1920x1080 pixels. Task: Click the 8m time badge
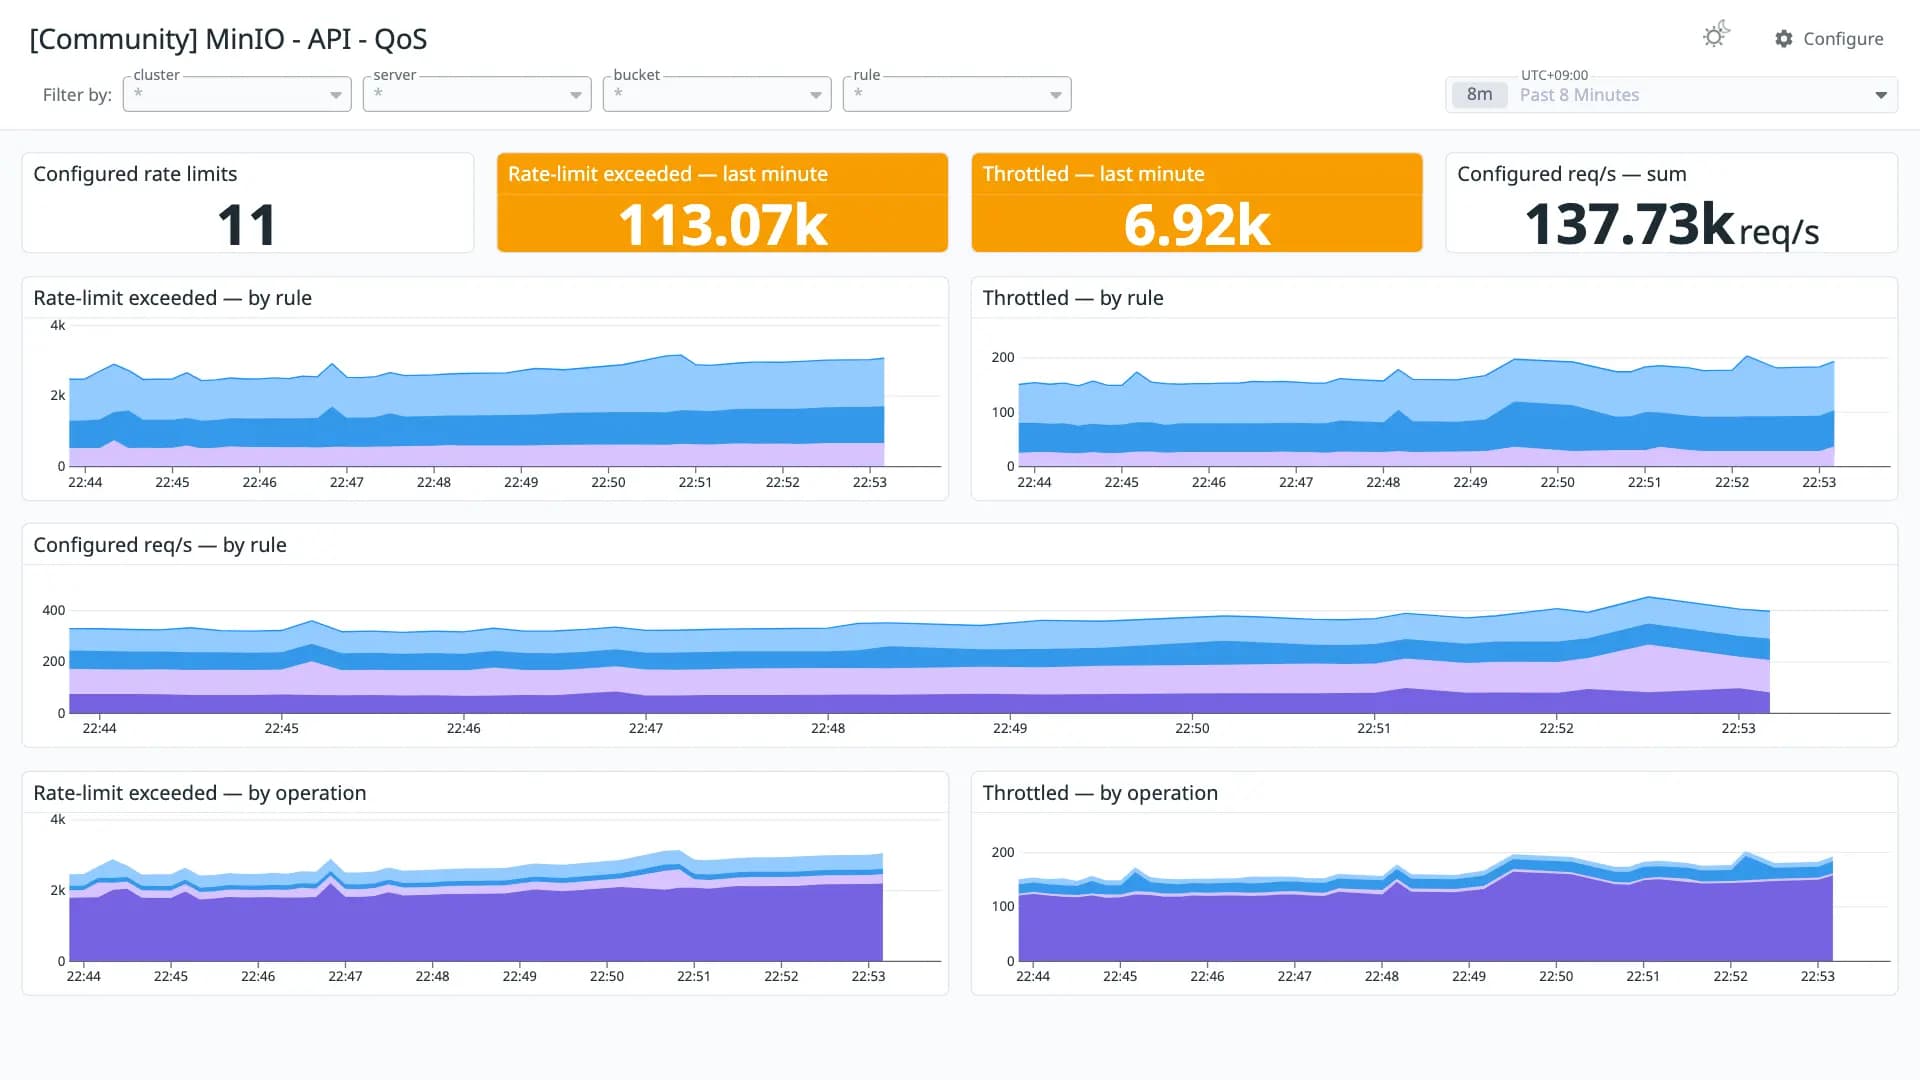(1479, 95)
